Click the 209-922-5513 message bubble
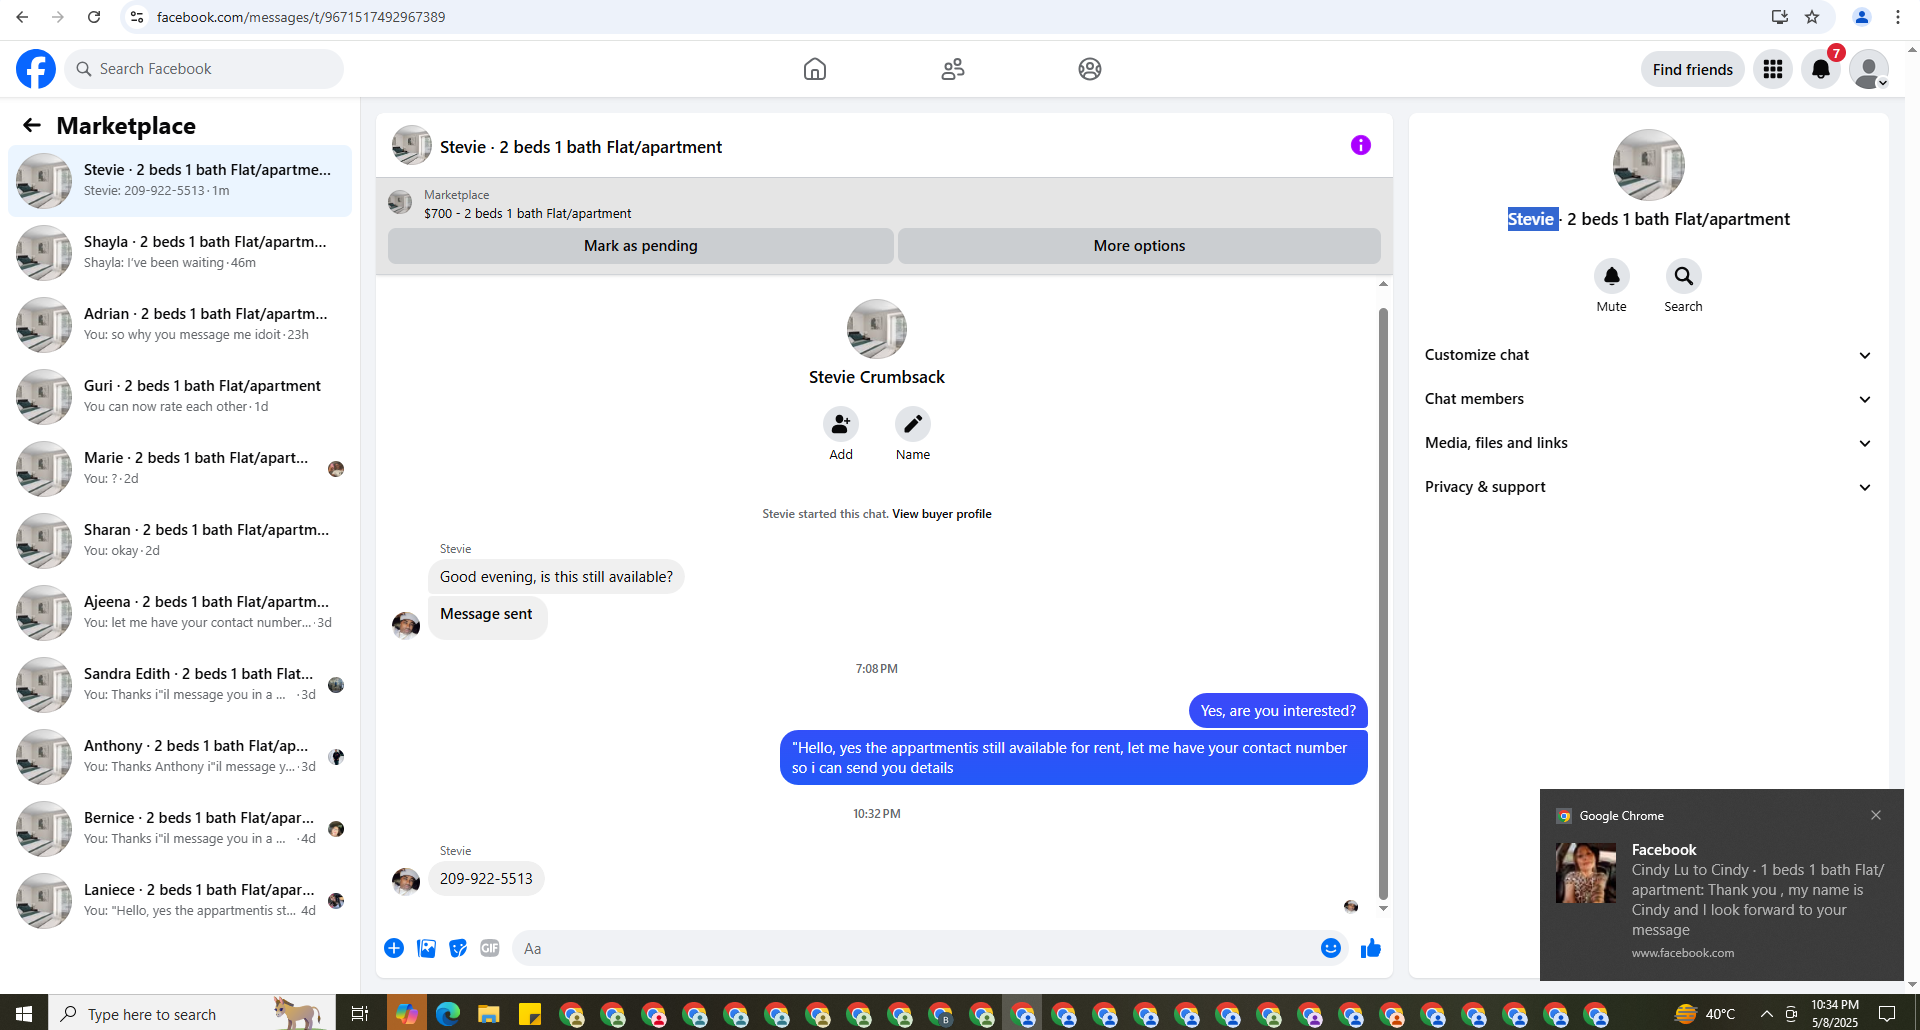This screenshot has height=1030, width=1920. (486, 879)
